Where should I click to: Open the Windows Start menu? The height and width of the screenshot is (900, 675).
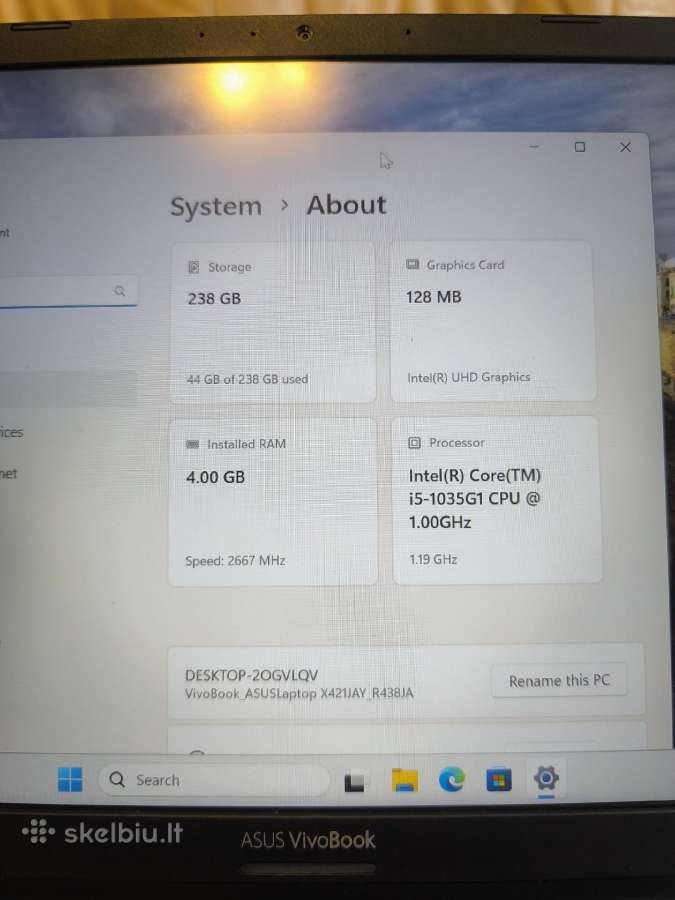click(x=70, y=779)
